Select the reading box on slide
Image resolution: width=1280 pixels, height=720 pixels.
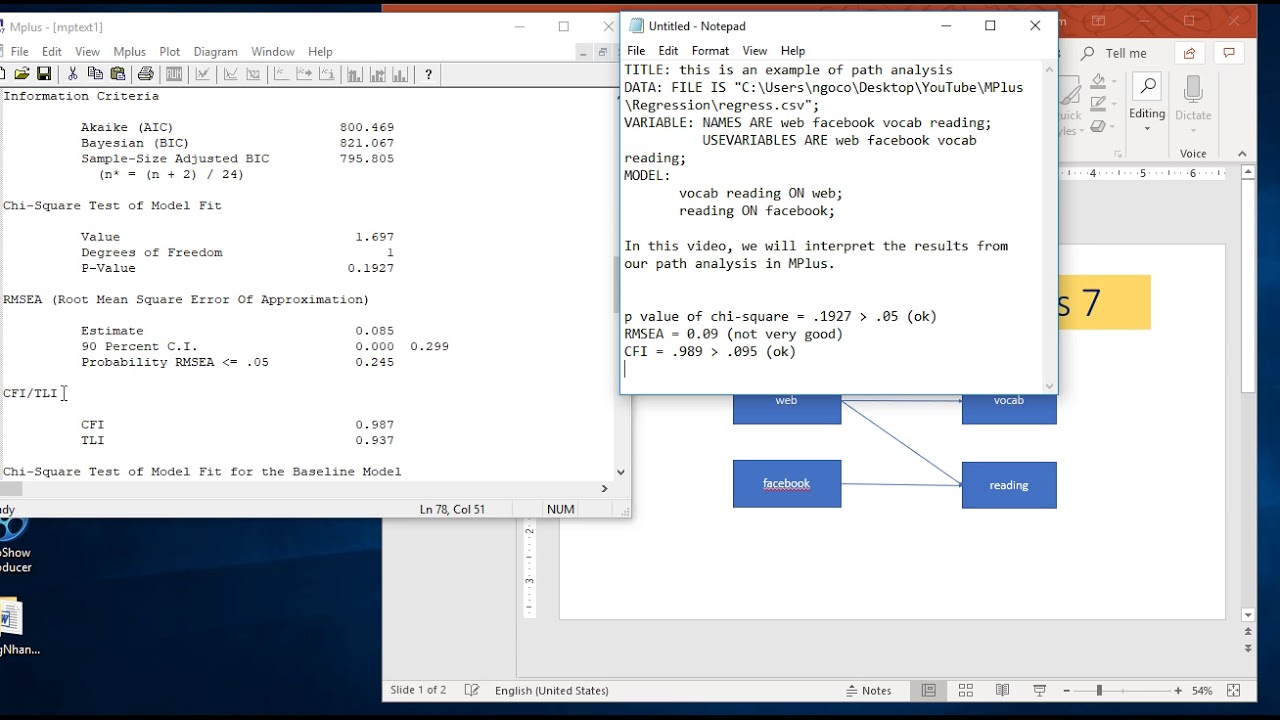point(1009,485)
